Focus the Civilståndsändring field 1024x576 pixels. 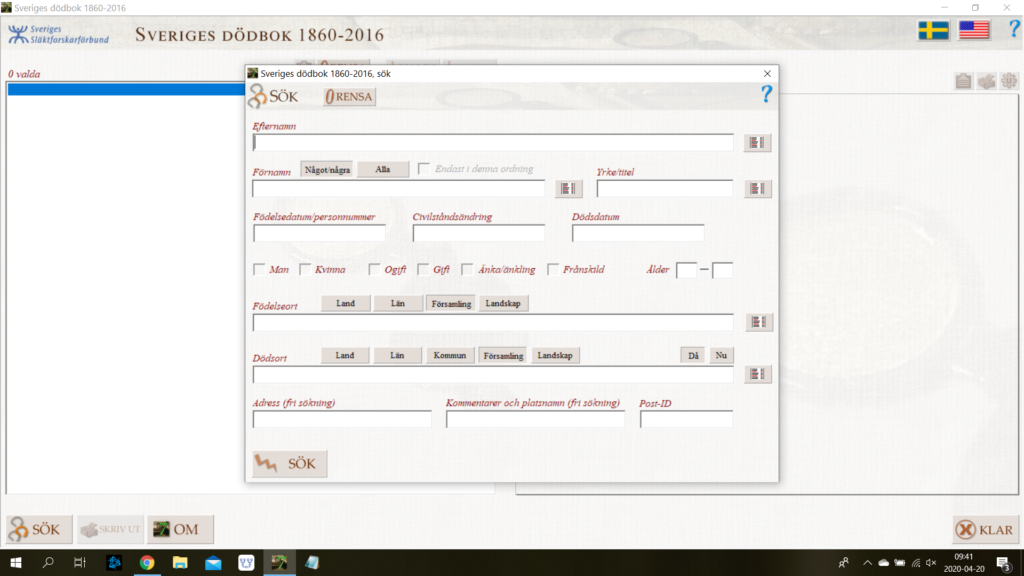pos(479,233)
